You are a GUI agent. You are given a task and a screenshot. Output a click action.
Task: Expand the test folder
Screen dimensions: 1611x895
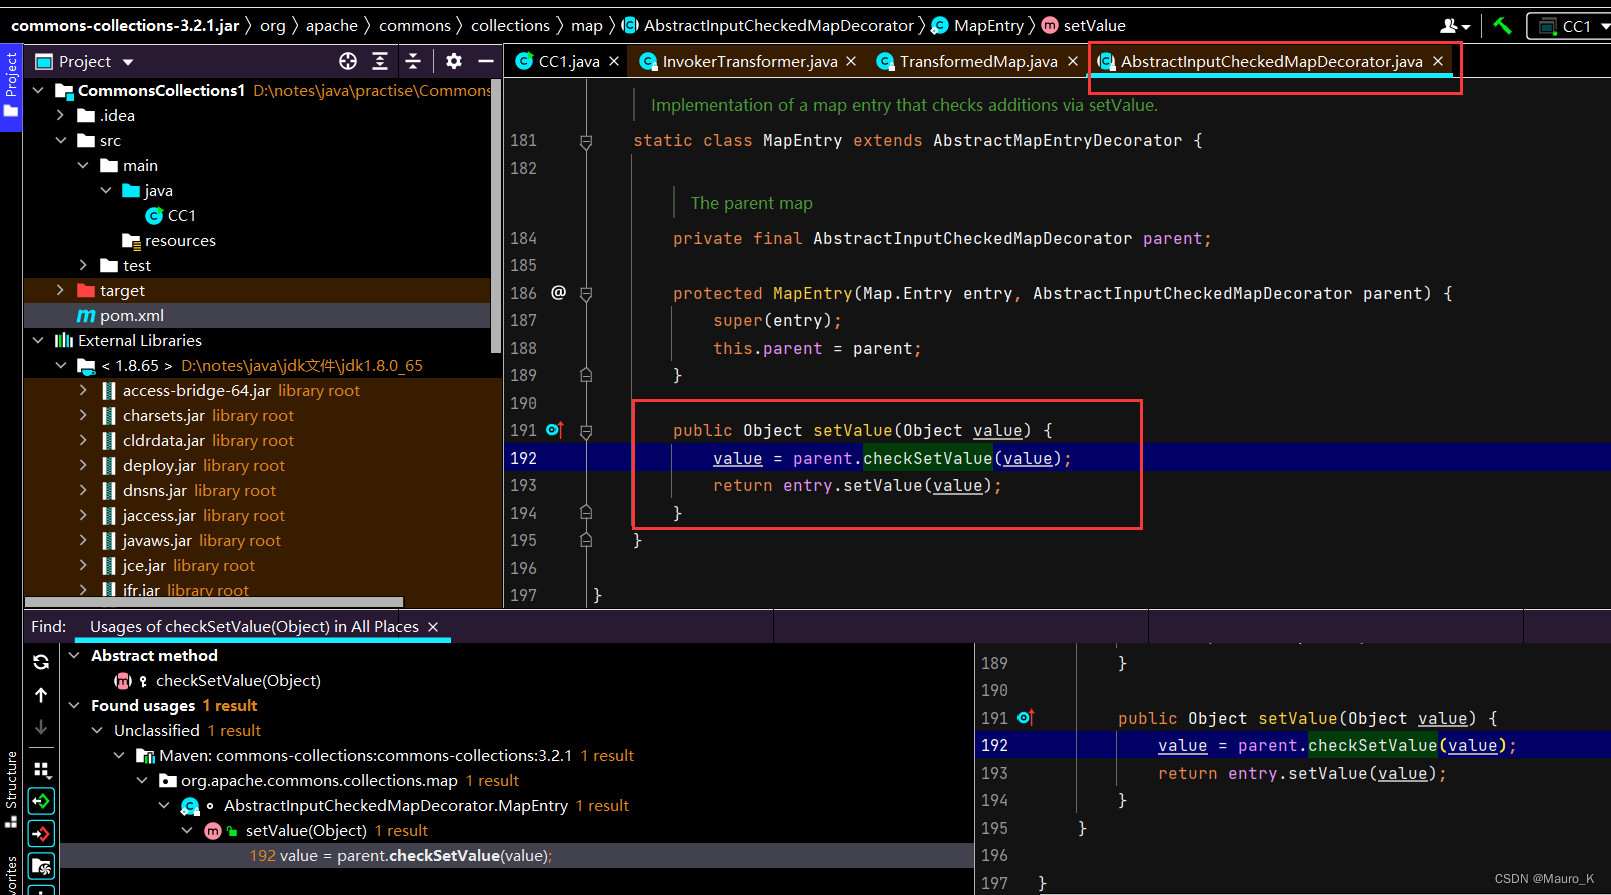pos(83,265)
